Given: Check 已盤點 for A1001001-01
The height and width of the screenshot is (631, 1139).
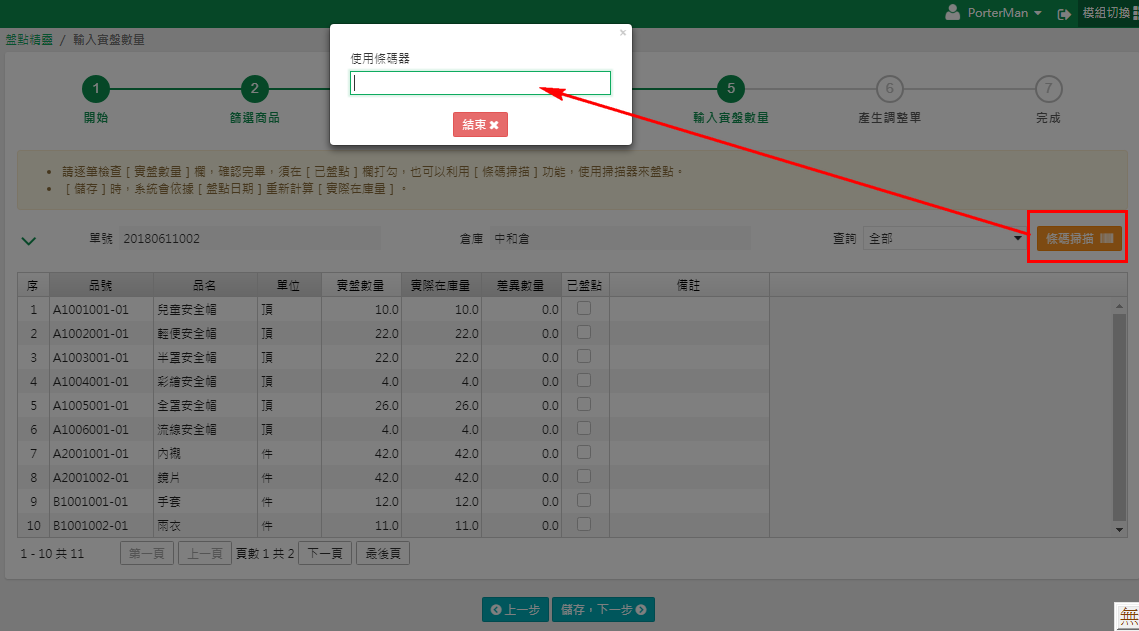Looking at the screenshot, I should tap(583, 309).
